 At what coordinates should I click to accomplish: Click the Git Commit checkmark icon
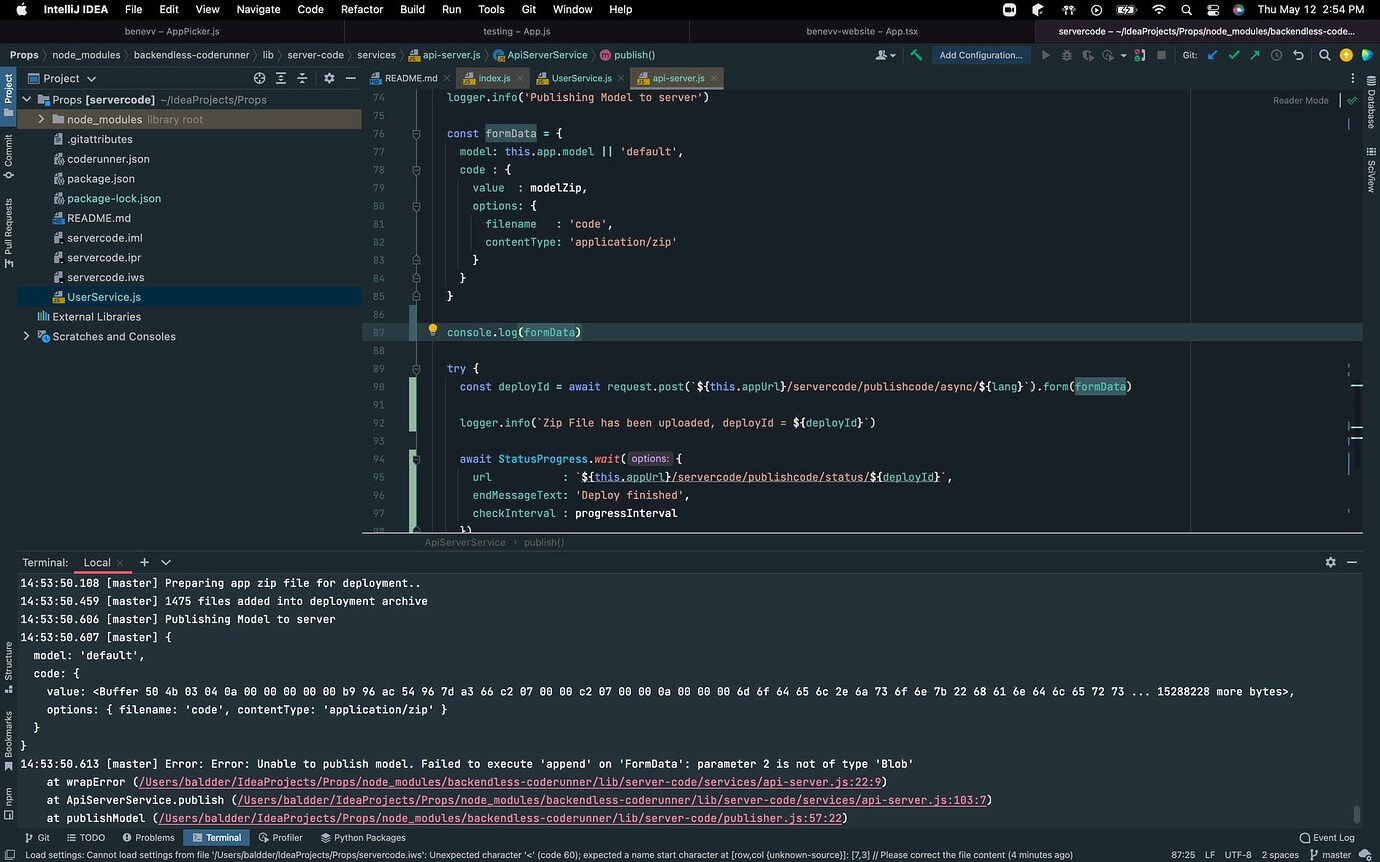1234,55
